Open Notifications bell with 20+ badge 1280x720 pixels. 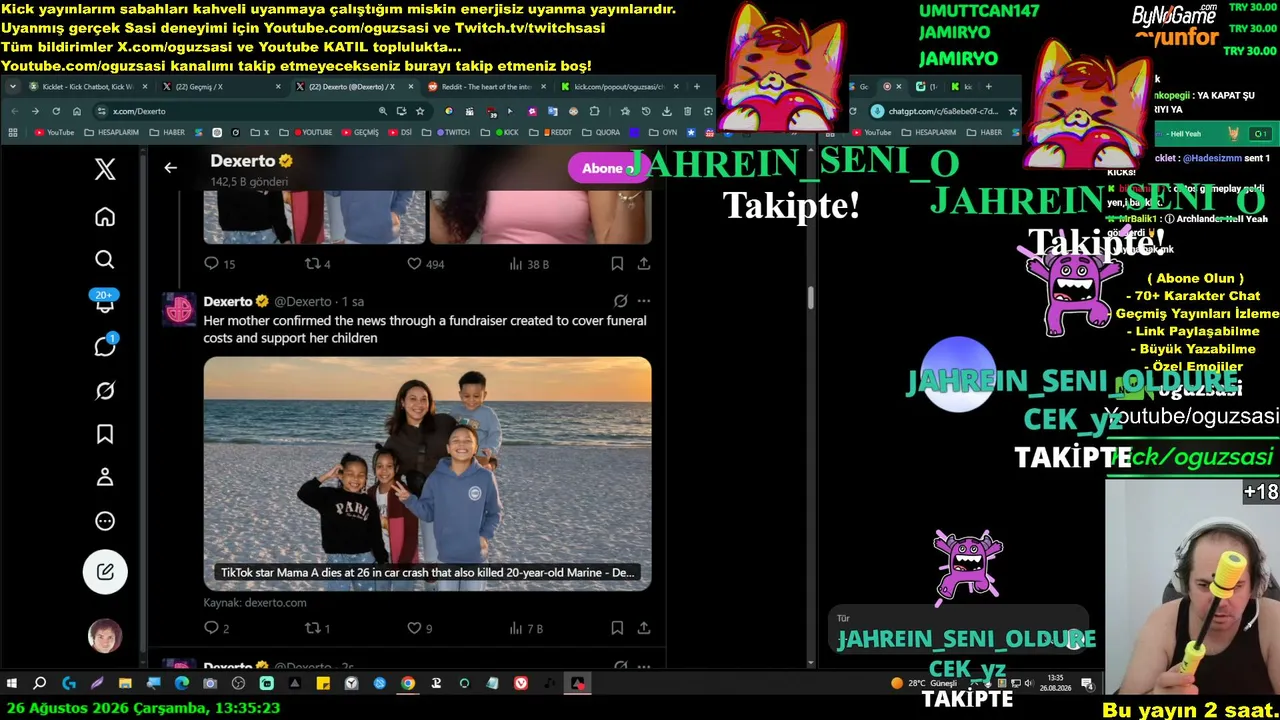pos(105,303)
